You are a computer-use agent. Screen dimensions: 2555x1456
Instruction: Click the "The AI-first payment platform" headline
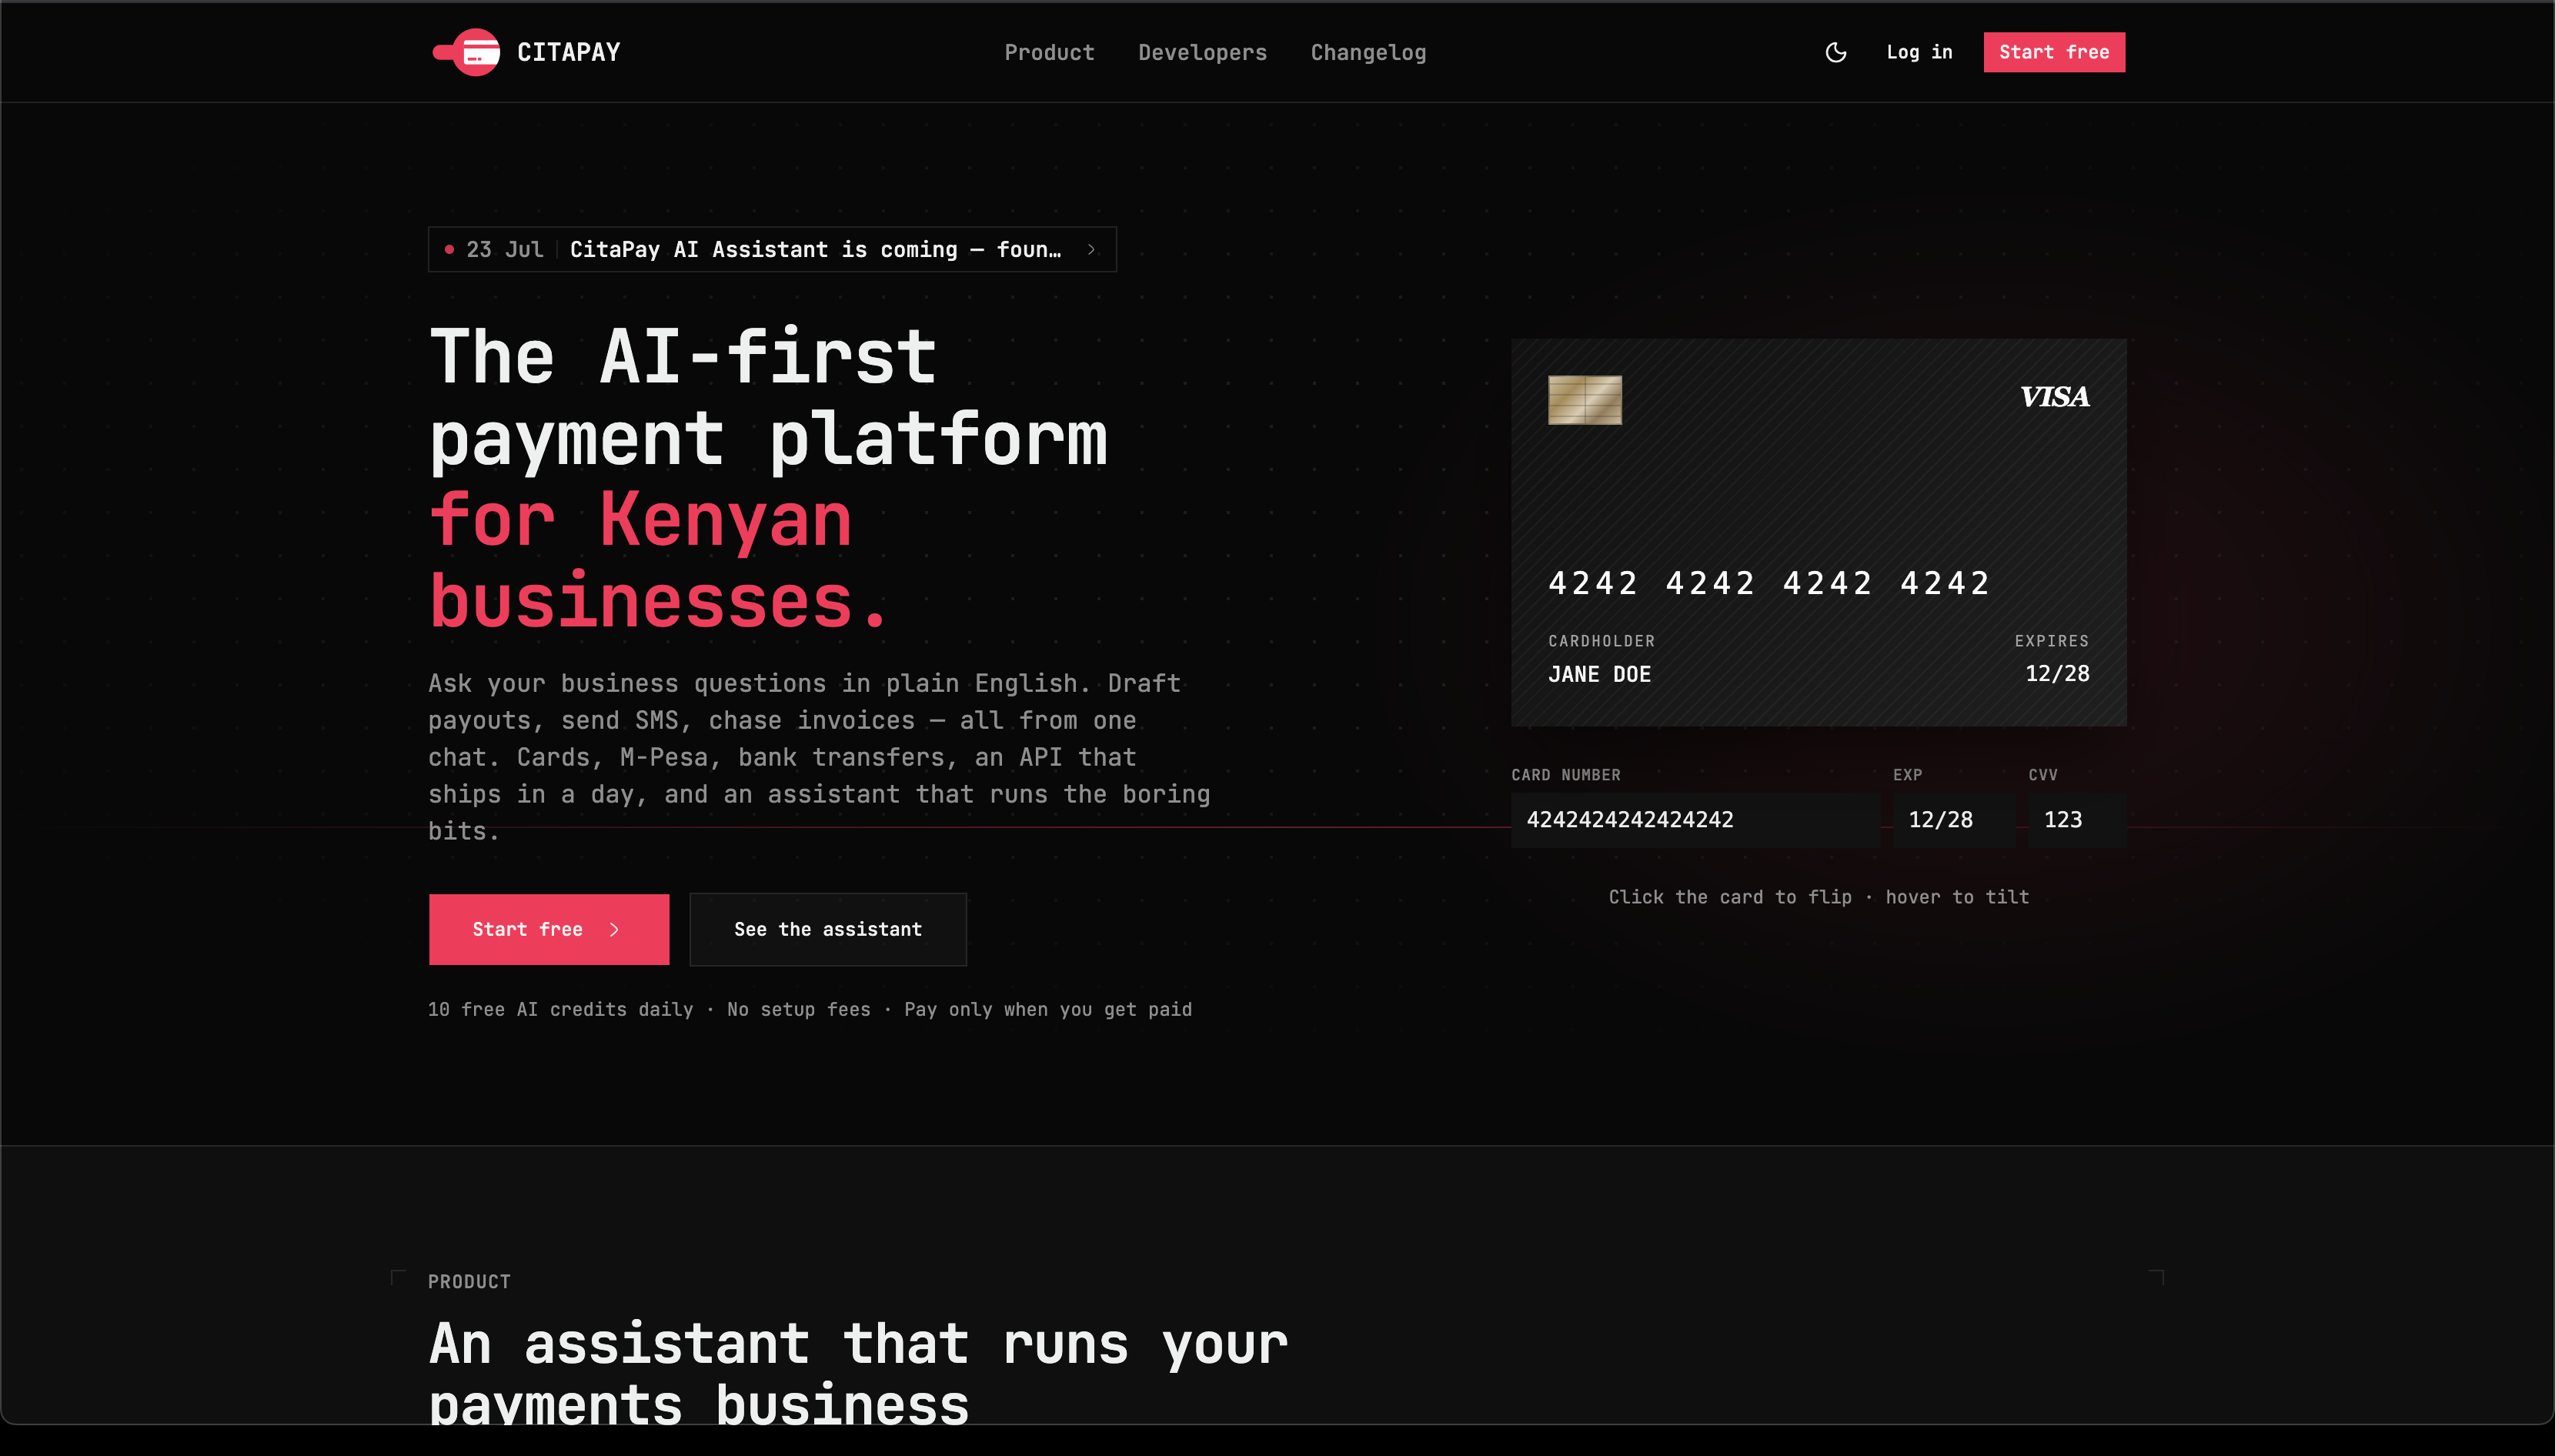(768, 397)
